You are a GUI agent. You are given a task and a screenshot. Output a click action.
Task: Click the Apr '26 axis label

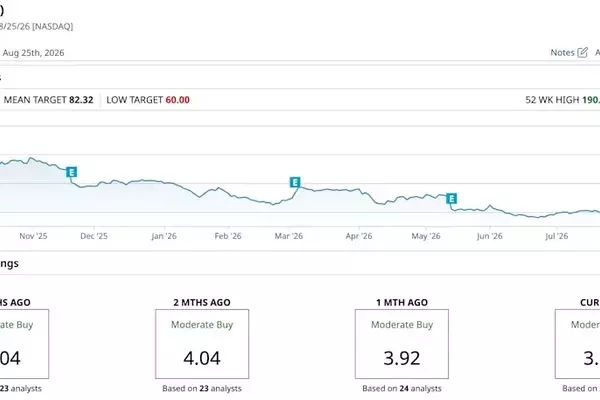point(359,236)
